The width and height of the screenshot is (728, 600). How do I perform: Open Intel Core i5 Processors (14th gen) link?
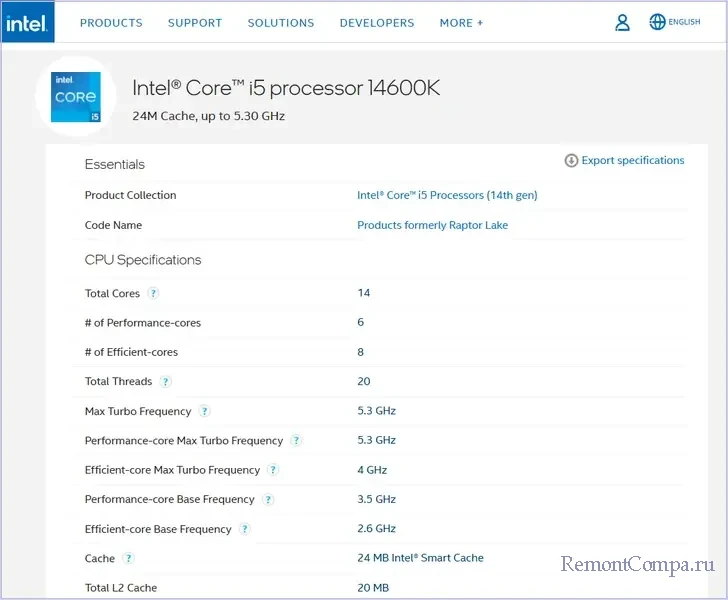447,195
